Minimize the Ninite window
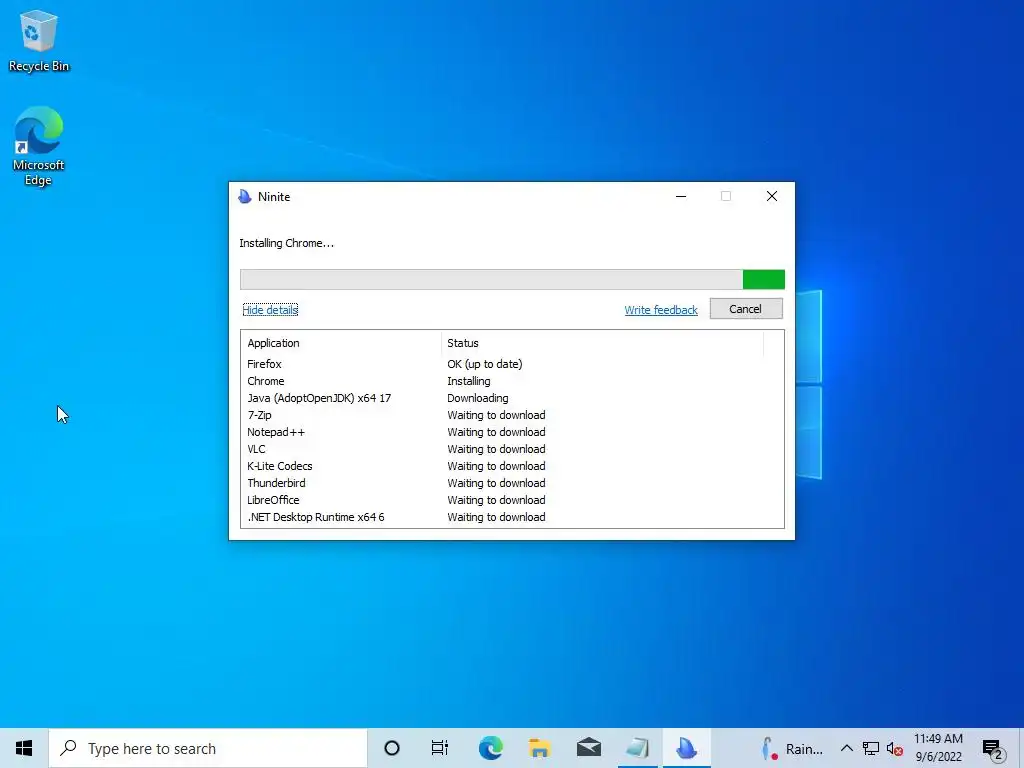Image resolution: width=1024 pixels, height=768 pixels. [x=680, y=197]
